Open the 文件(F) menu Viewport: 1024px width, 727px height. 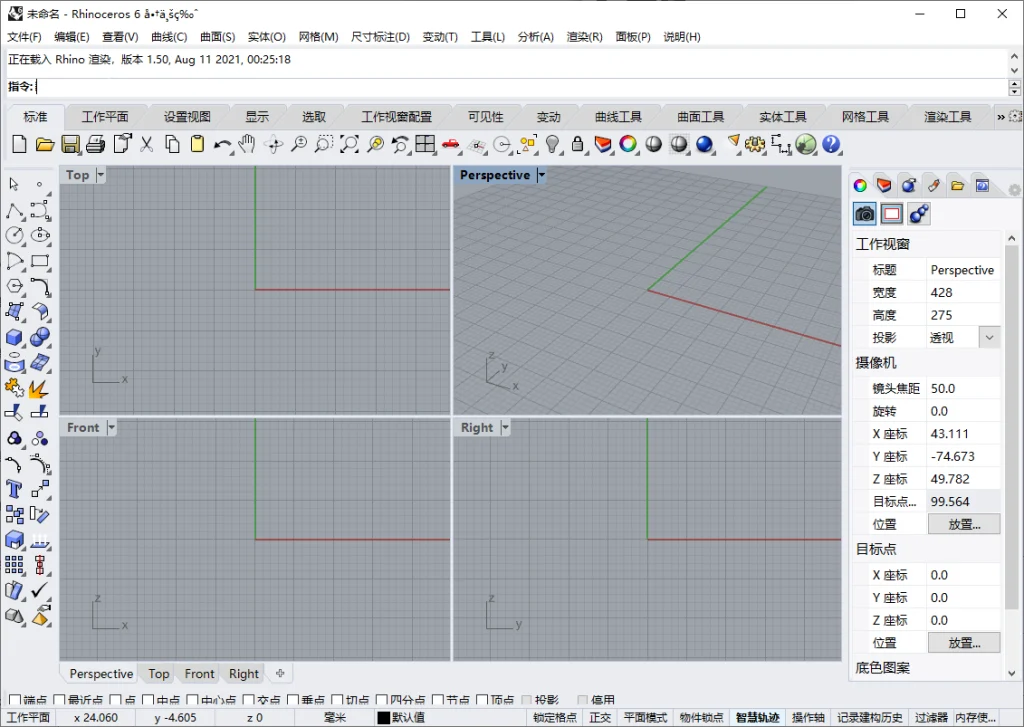(x=24, y=37)
